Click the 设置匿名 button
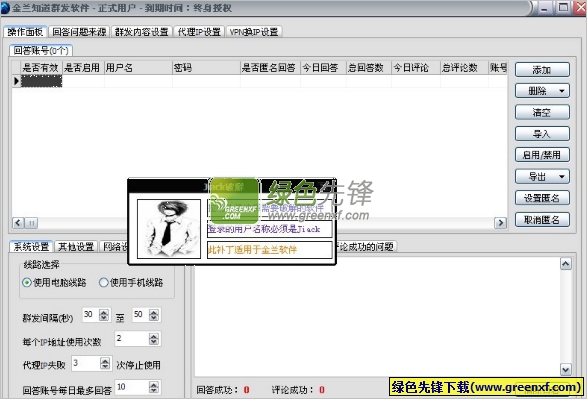Screen dimensions: 587x399 [542, 198]
